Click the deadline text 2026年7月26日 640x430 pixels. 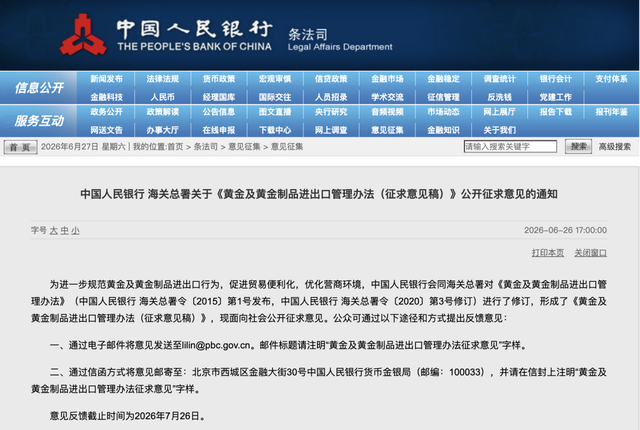point(167,416)
